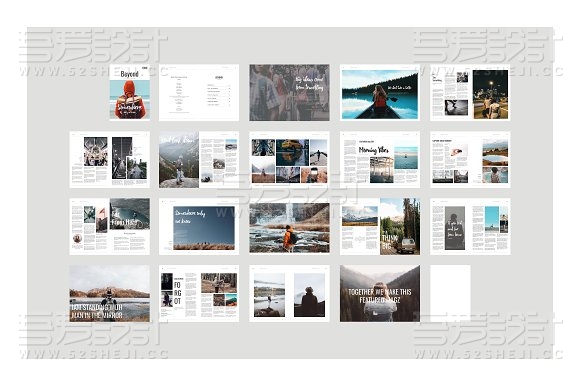Select the canoe on lake spread

380,92
